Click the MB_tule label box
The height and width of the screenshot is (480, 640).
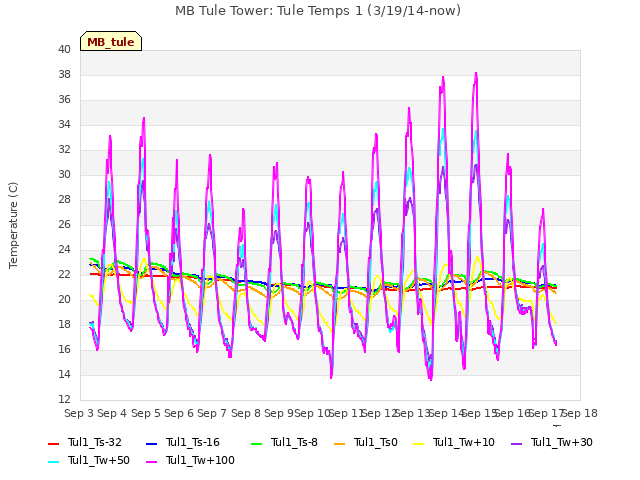tap(111, 41)
